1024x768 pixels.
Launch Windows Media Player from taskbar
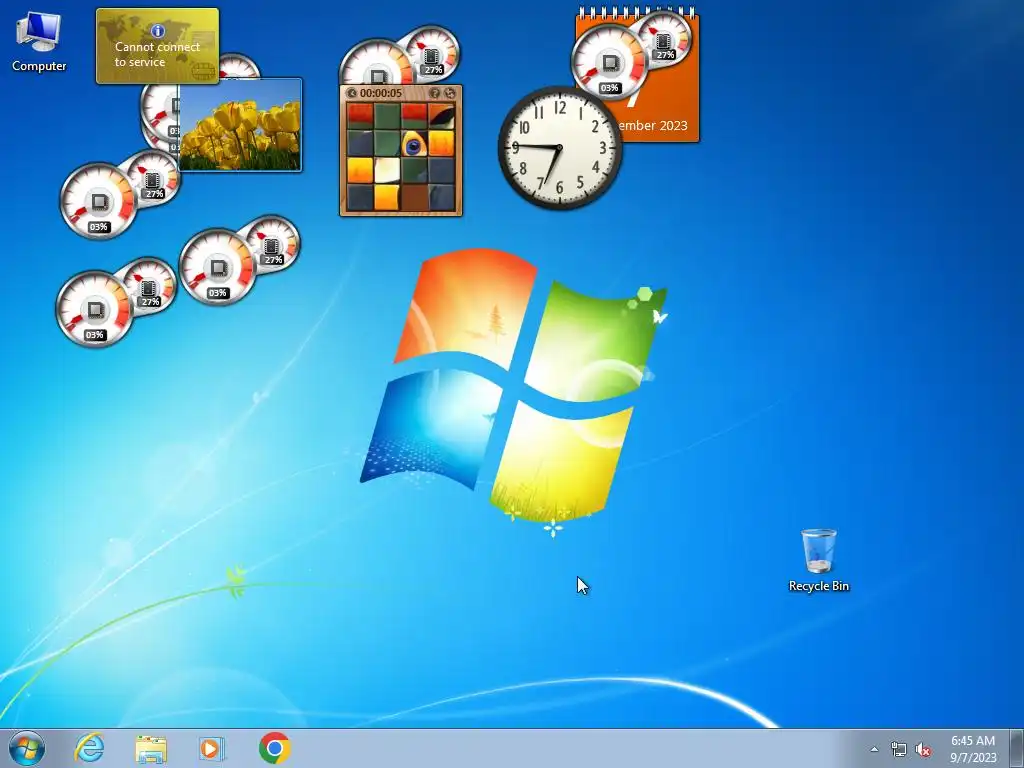(x=211, y=748)
